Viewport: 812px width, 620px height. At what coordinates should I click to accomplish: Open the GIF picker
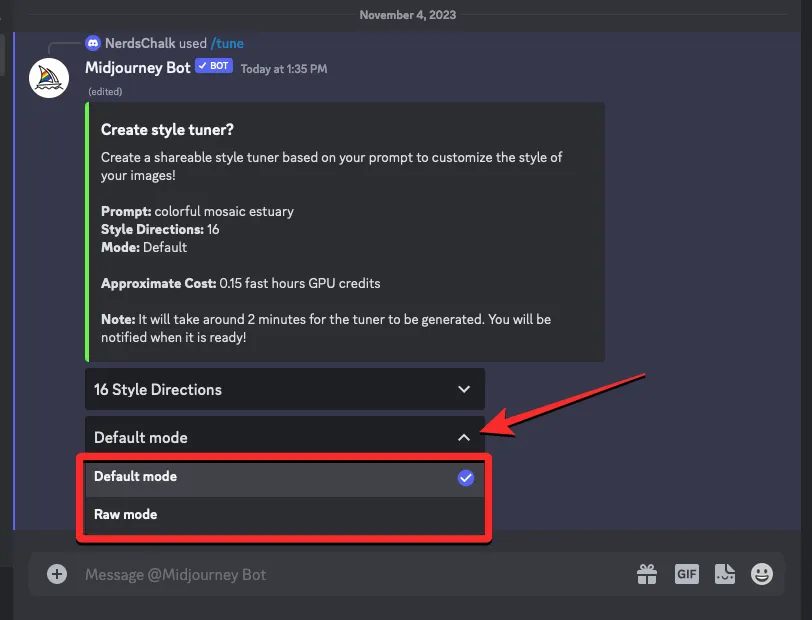click(x=687, y=574)
